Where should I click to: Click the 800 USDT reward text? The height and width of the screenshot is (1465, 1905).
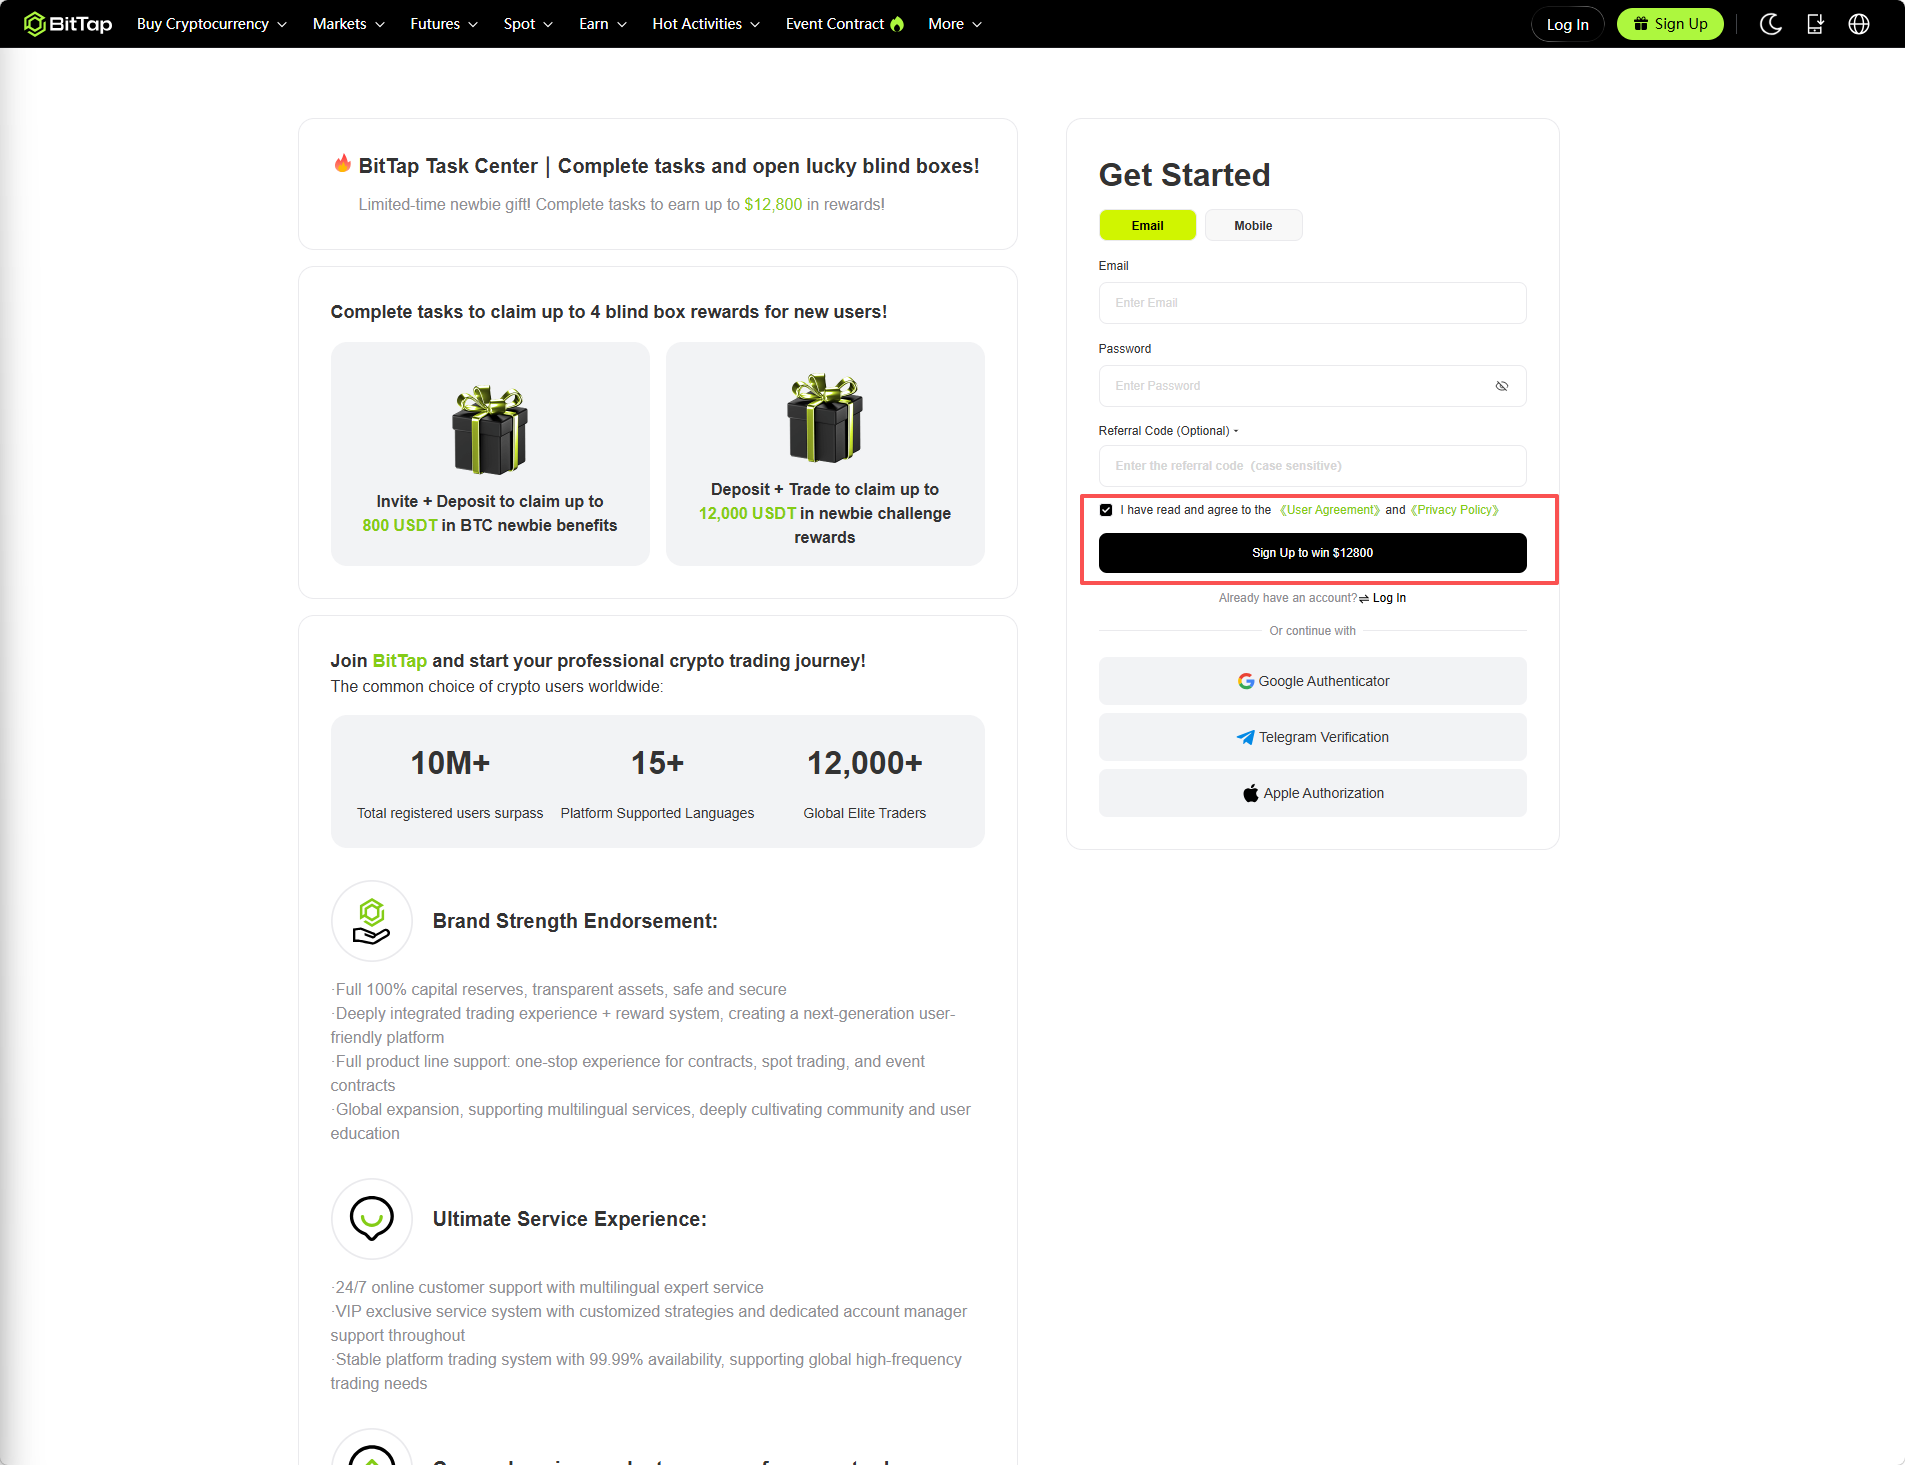coord(400,525)
